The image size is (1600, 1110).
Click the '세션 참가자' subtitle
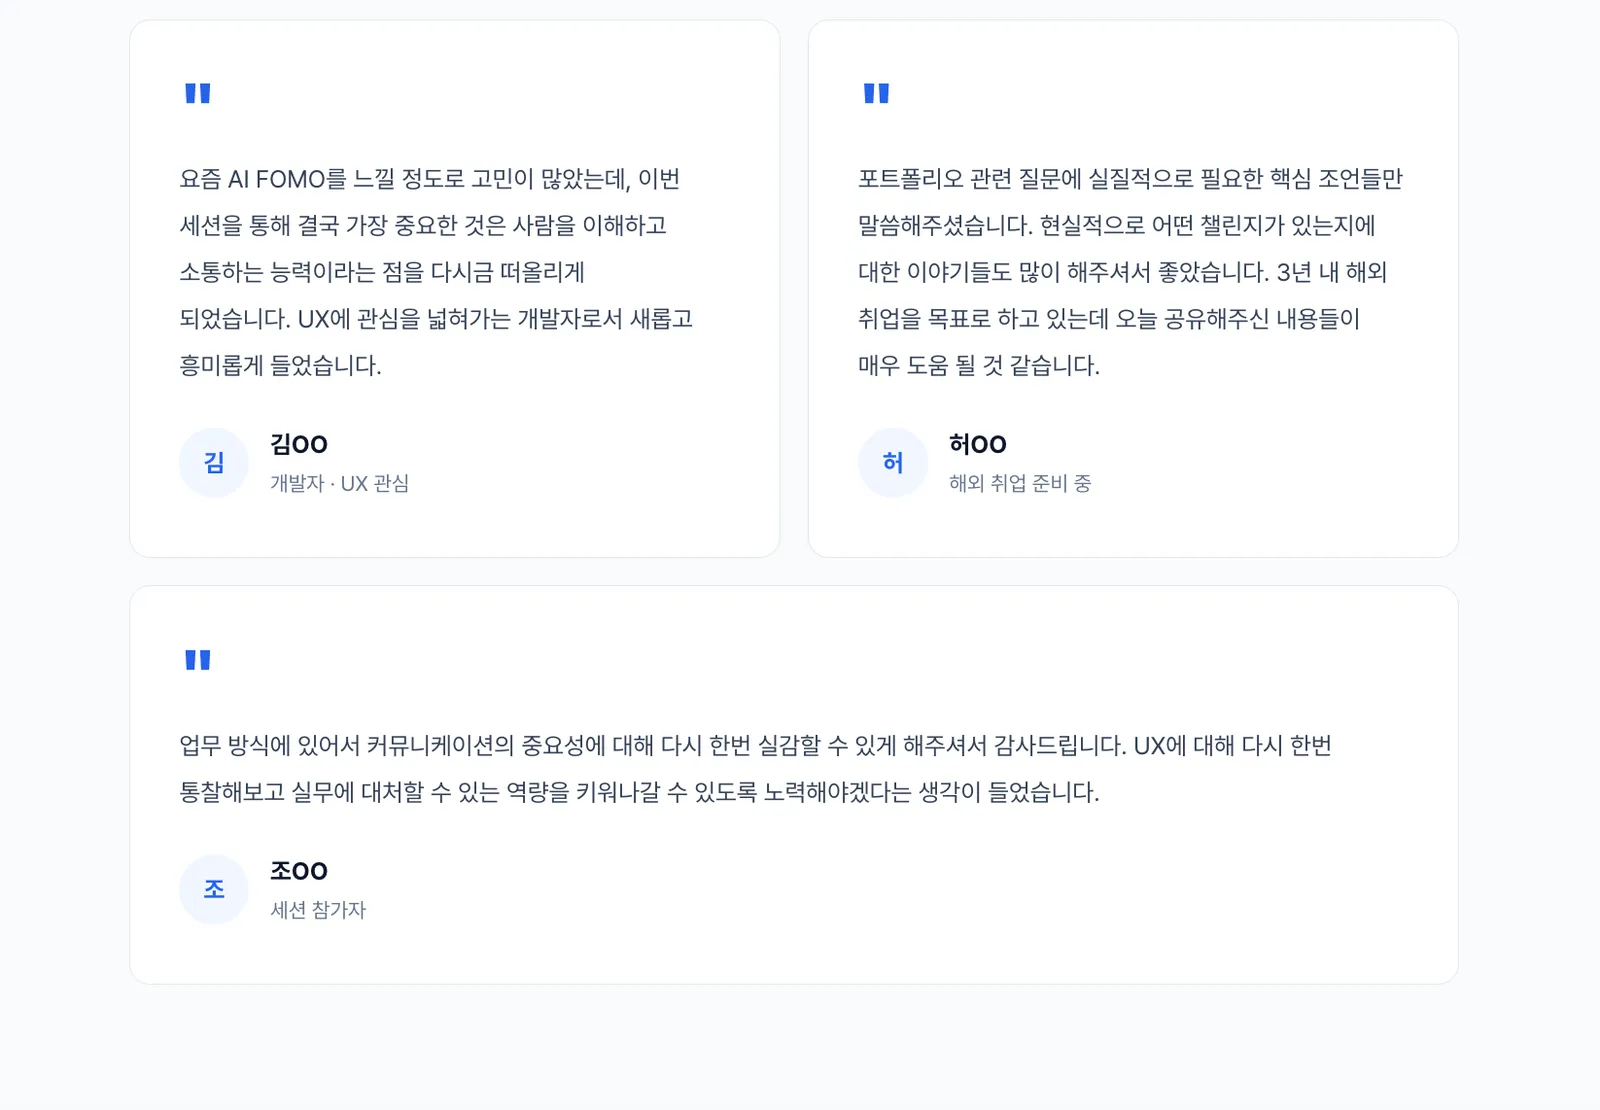tap(318, 910)
